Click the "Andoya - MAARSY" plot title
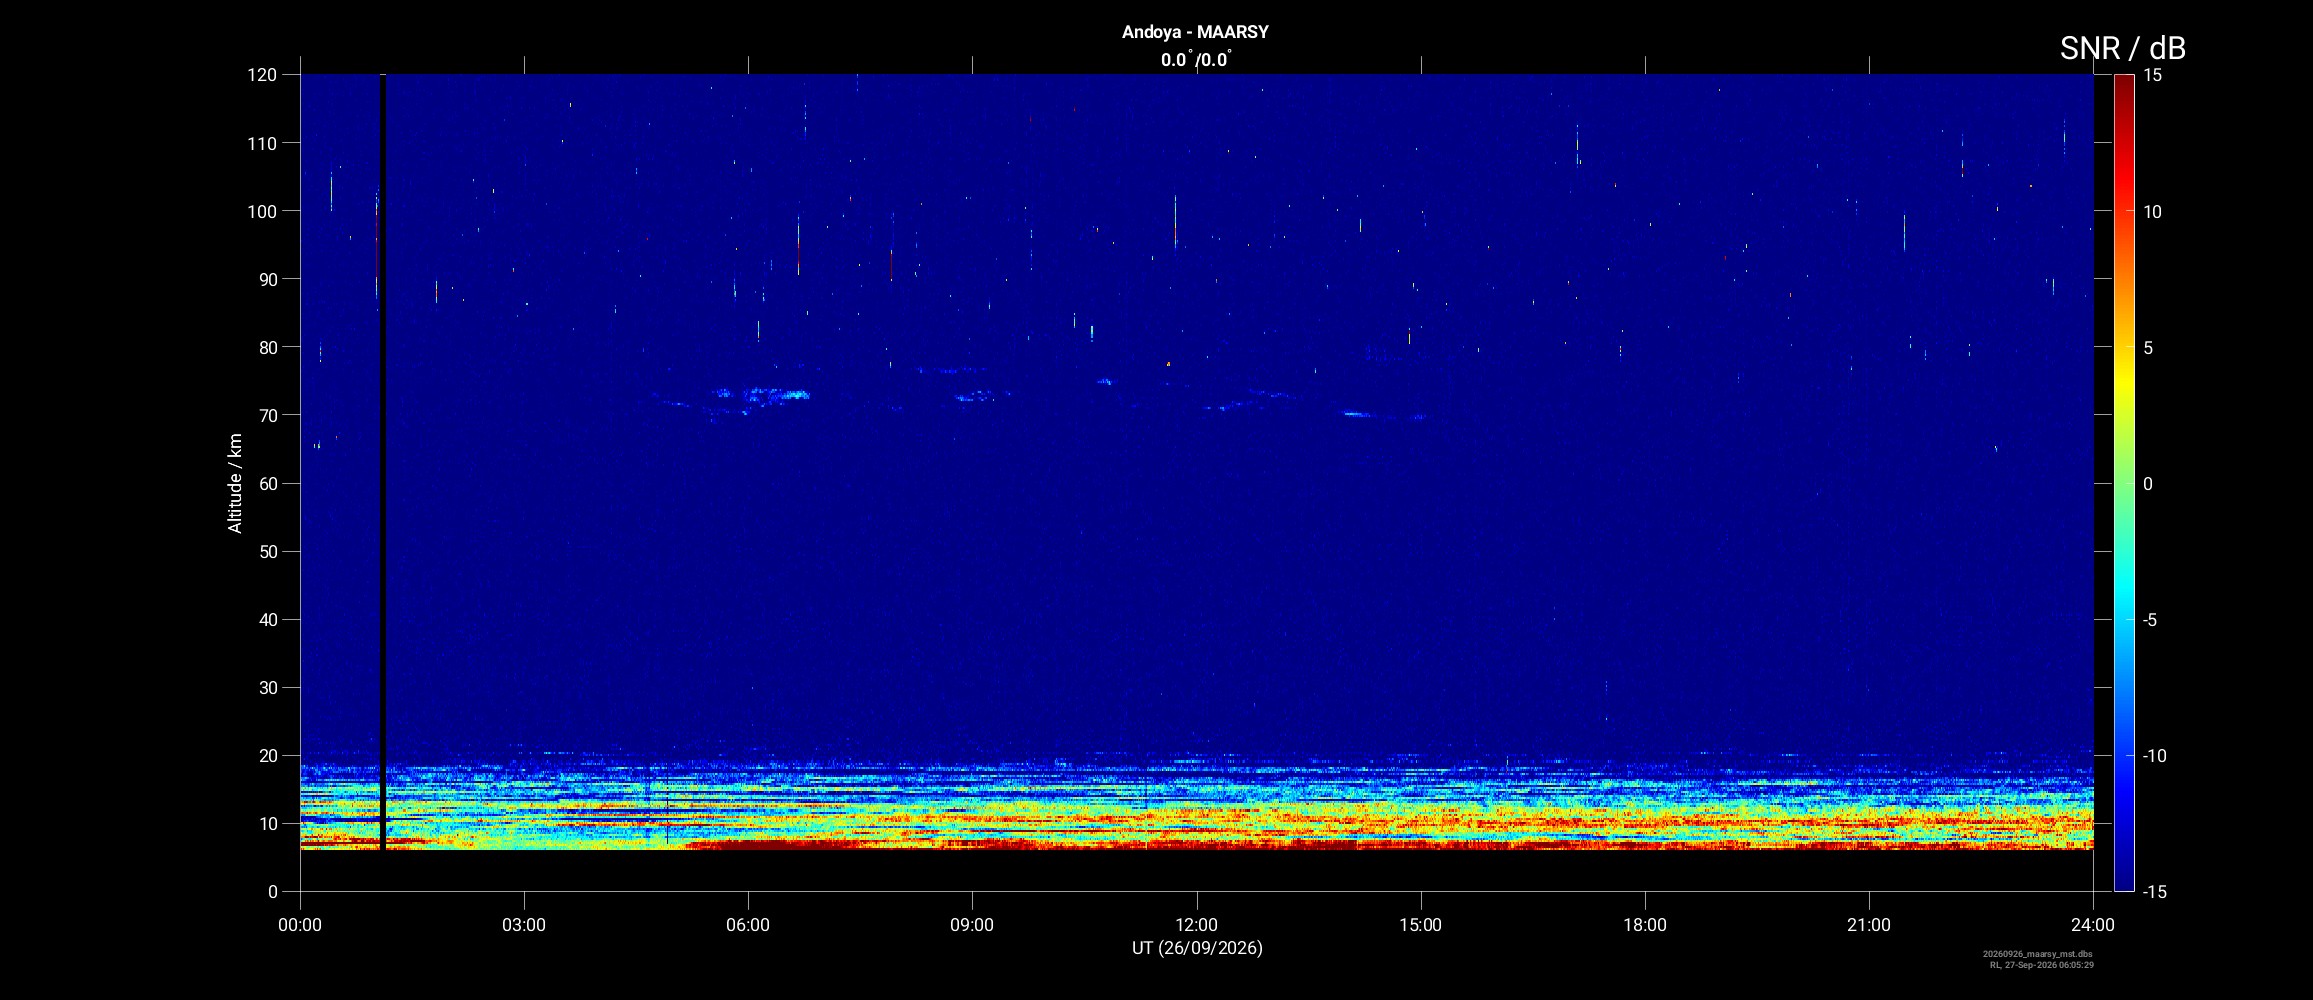Screen dimensions: 2313x1000 (x=1195, y=32)
